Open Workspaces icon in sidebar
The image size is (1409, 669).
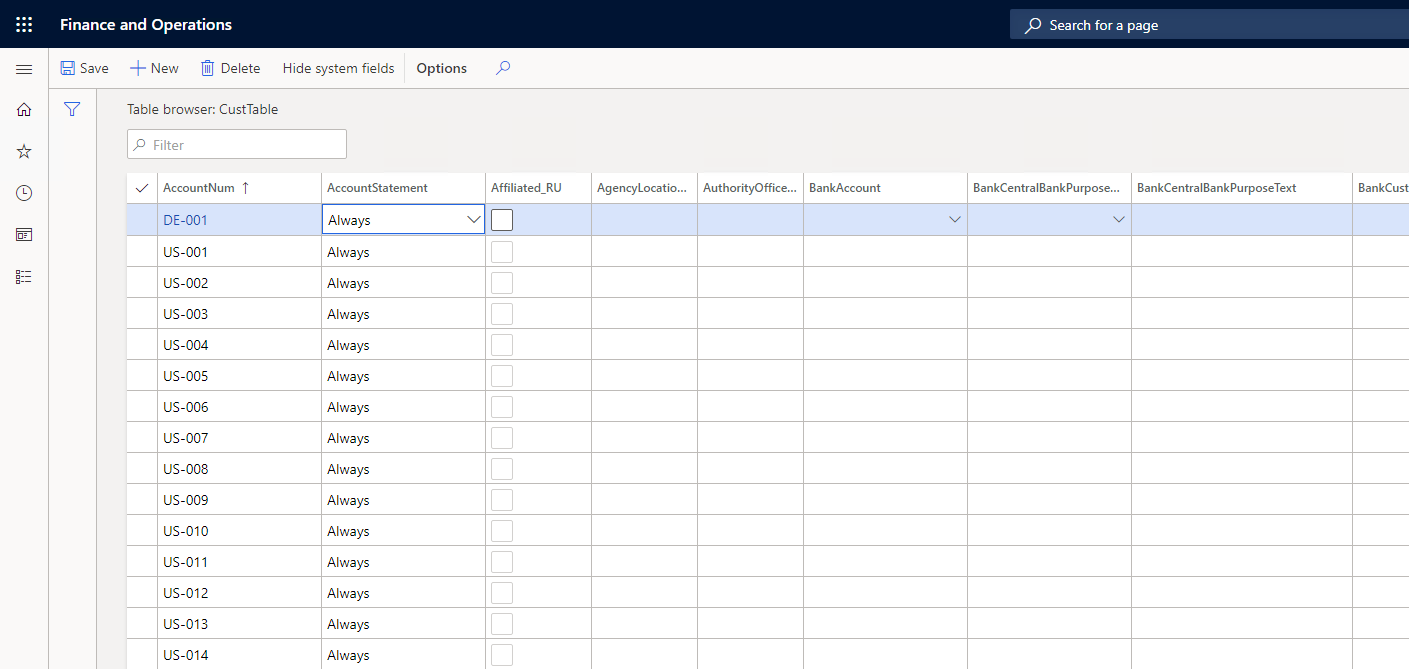point(24,235)
